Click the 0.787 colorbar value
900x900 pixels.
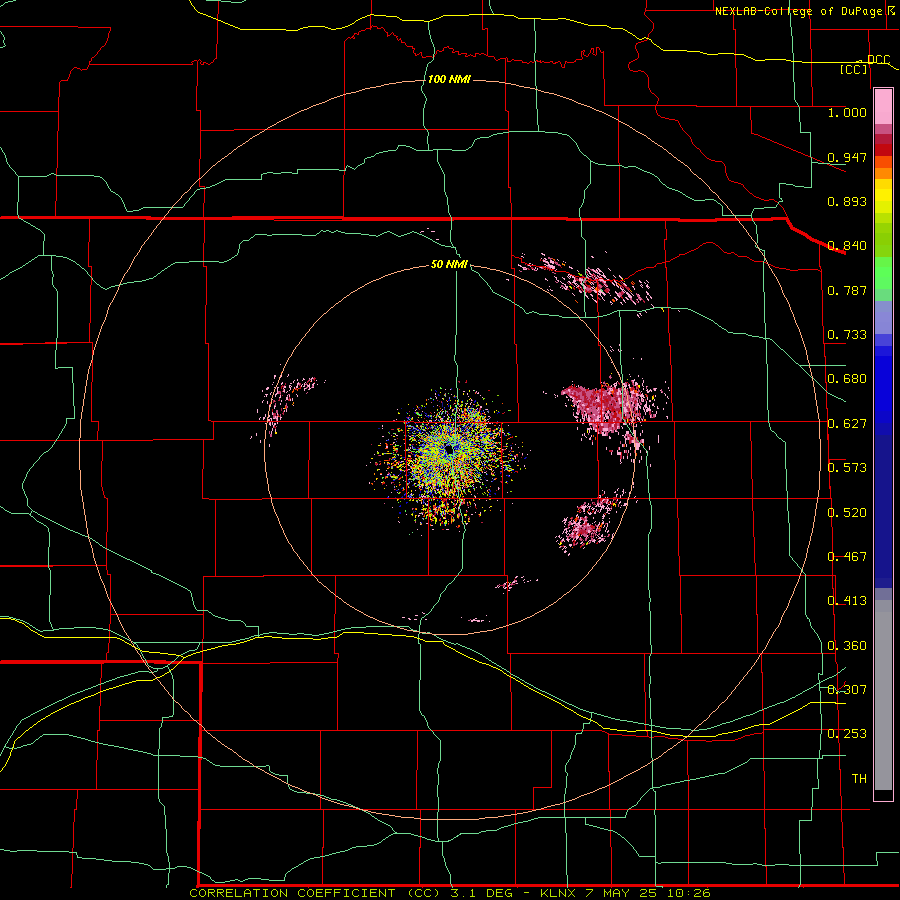point(847,290)
